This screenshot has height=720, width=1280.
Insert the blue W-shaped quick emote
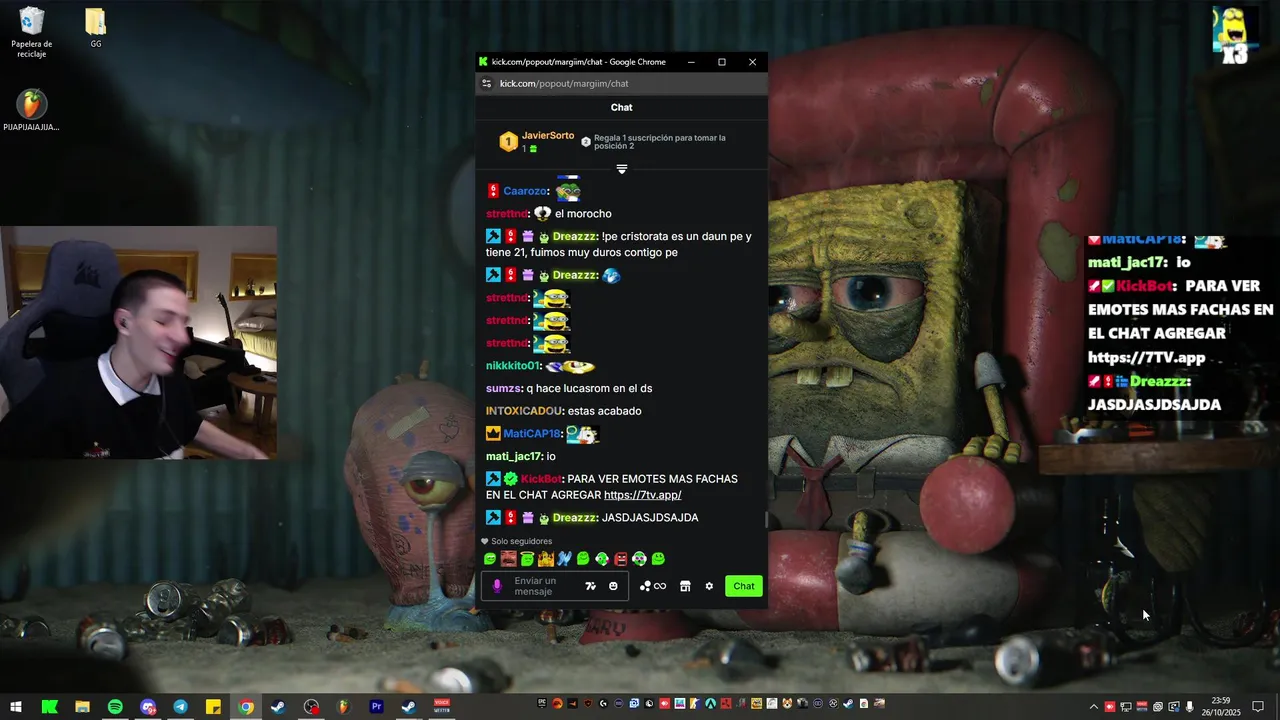(565, 559)
